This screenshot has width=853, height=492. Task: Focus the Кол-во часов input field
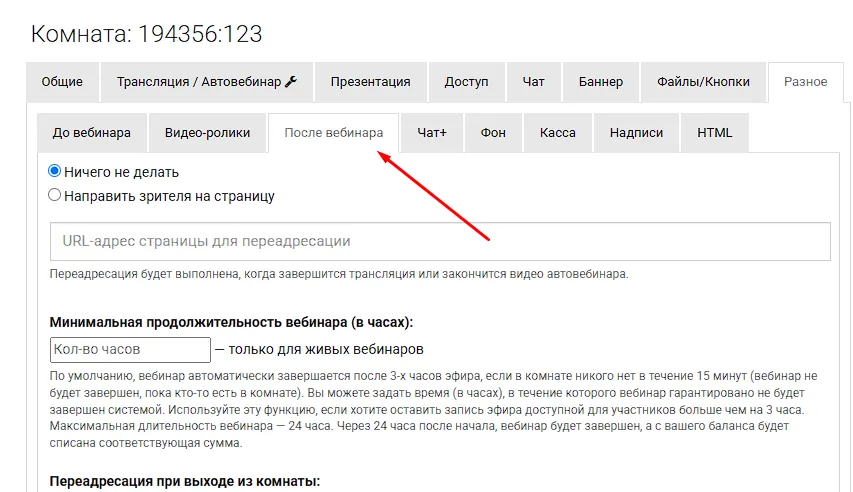click(130, 350)
